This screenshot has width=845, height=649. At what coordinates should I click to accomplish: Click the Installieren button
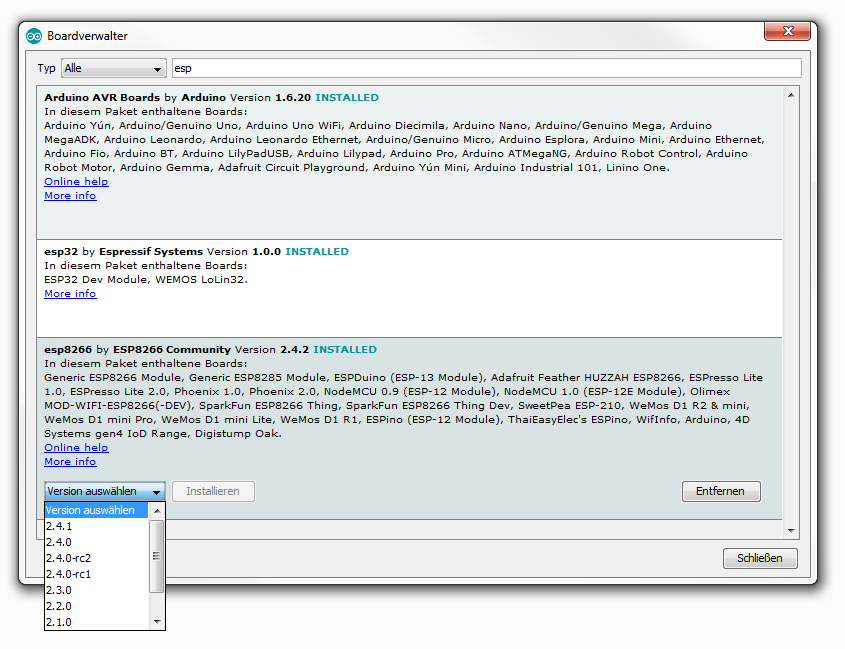pos(213,491)
